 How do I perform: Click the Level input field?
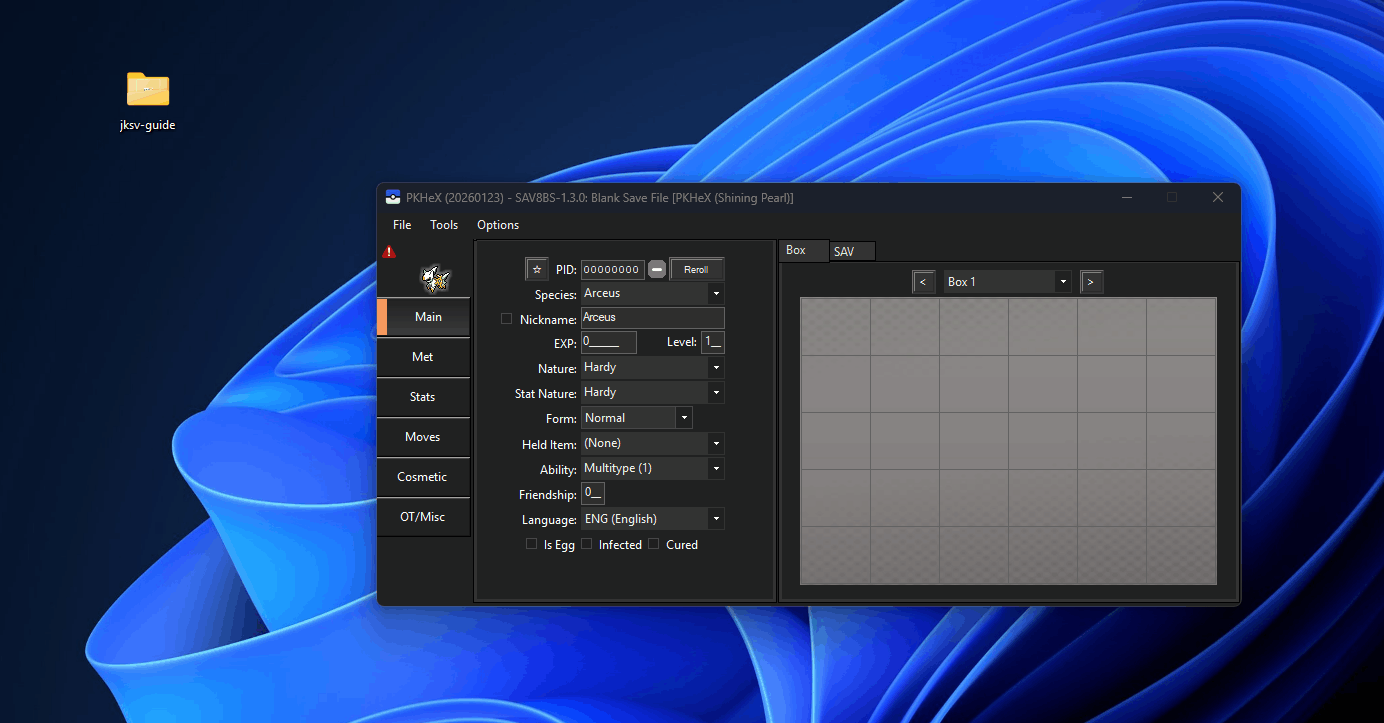712,342
